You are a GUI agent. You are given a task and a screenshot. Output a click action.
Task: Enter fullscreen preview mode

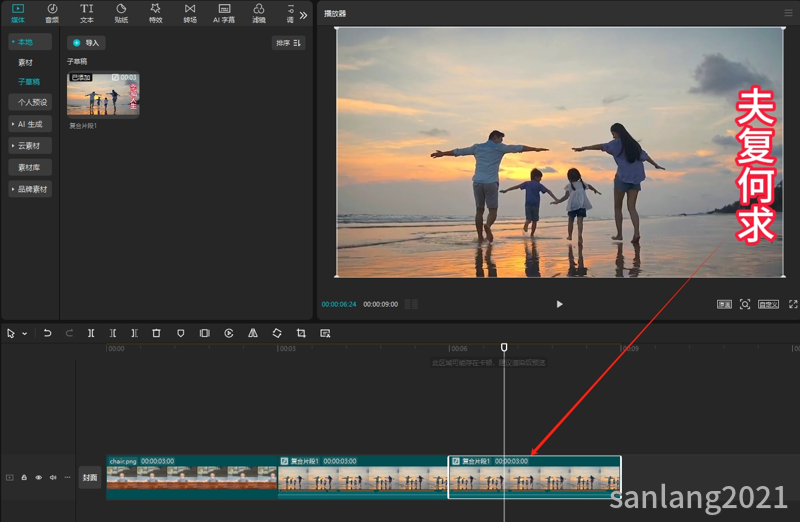(x=793, y=304)
